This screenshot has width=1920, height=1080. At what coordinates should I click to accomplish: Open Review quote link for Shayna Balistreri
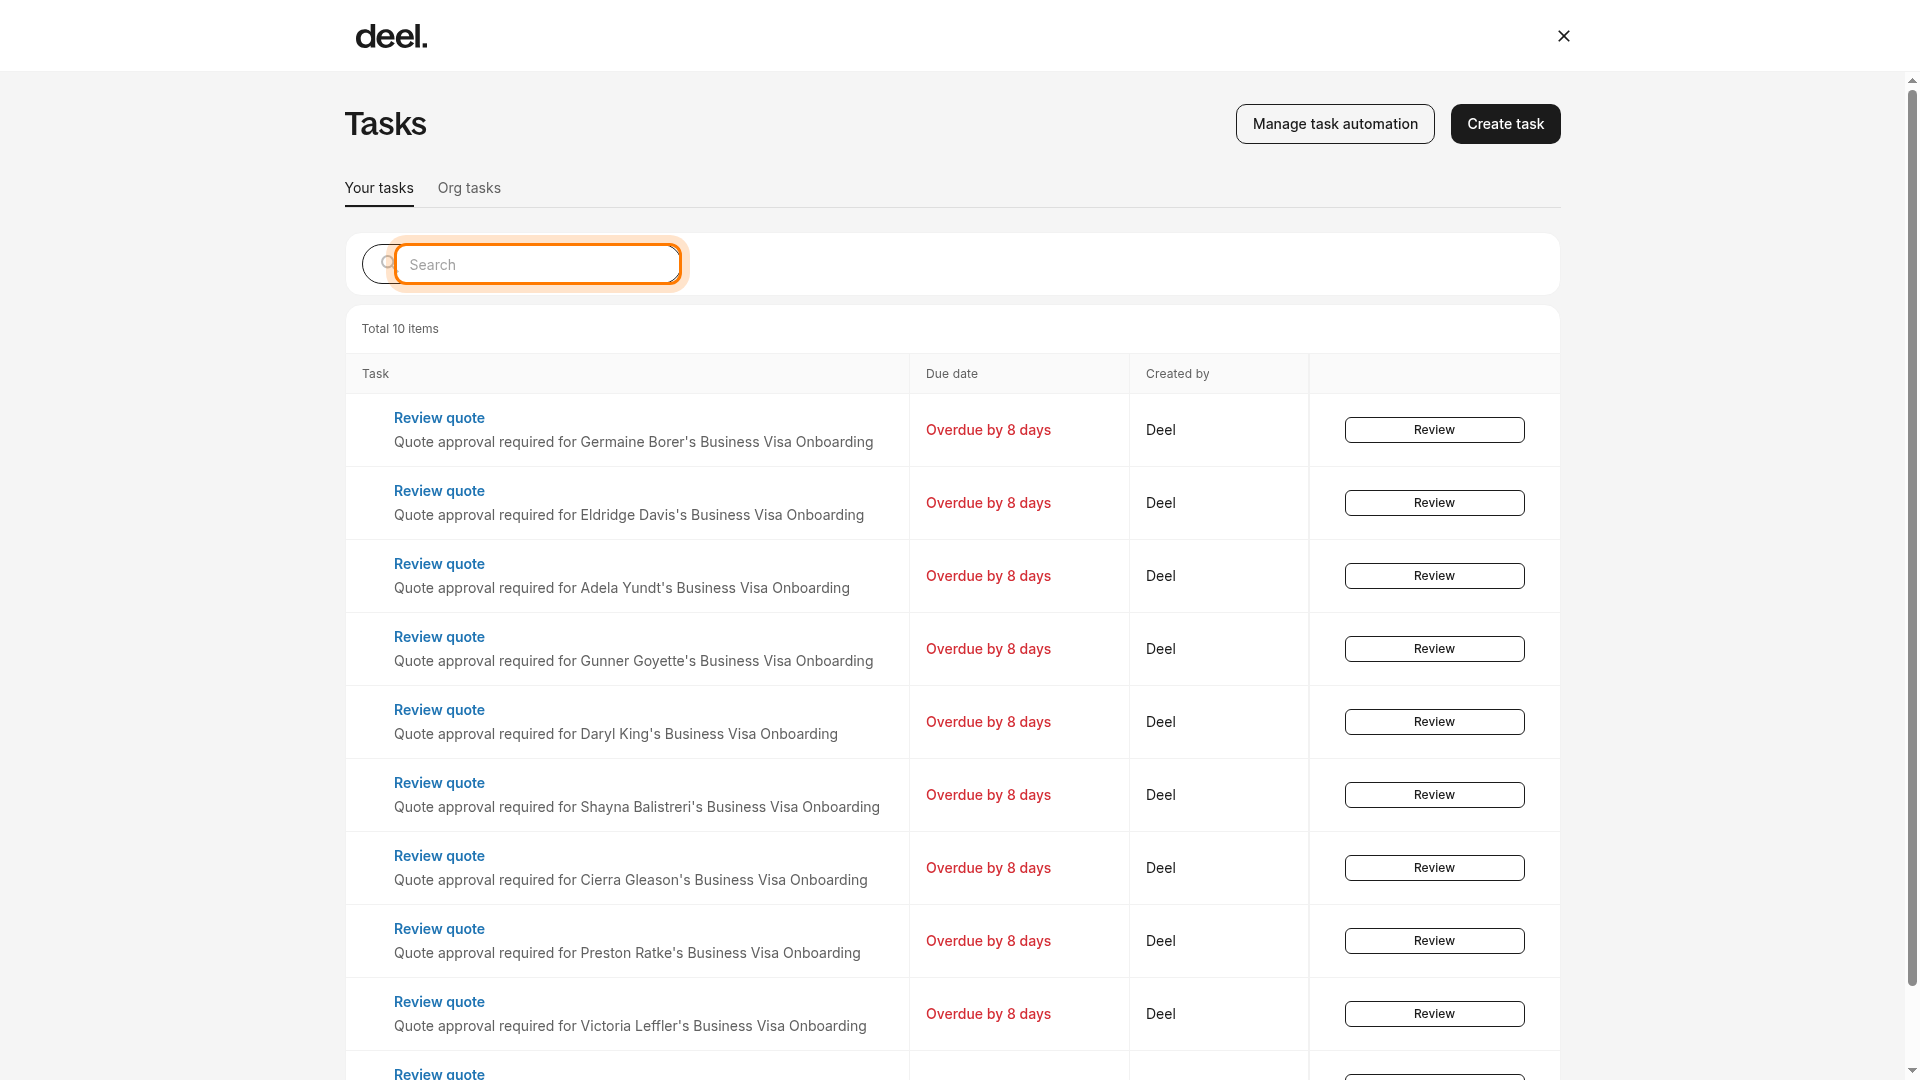(x=439, y=783)
